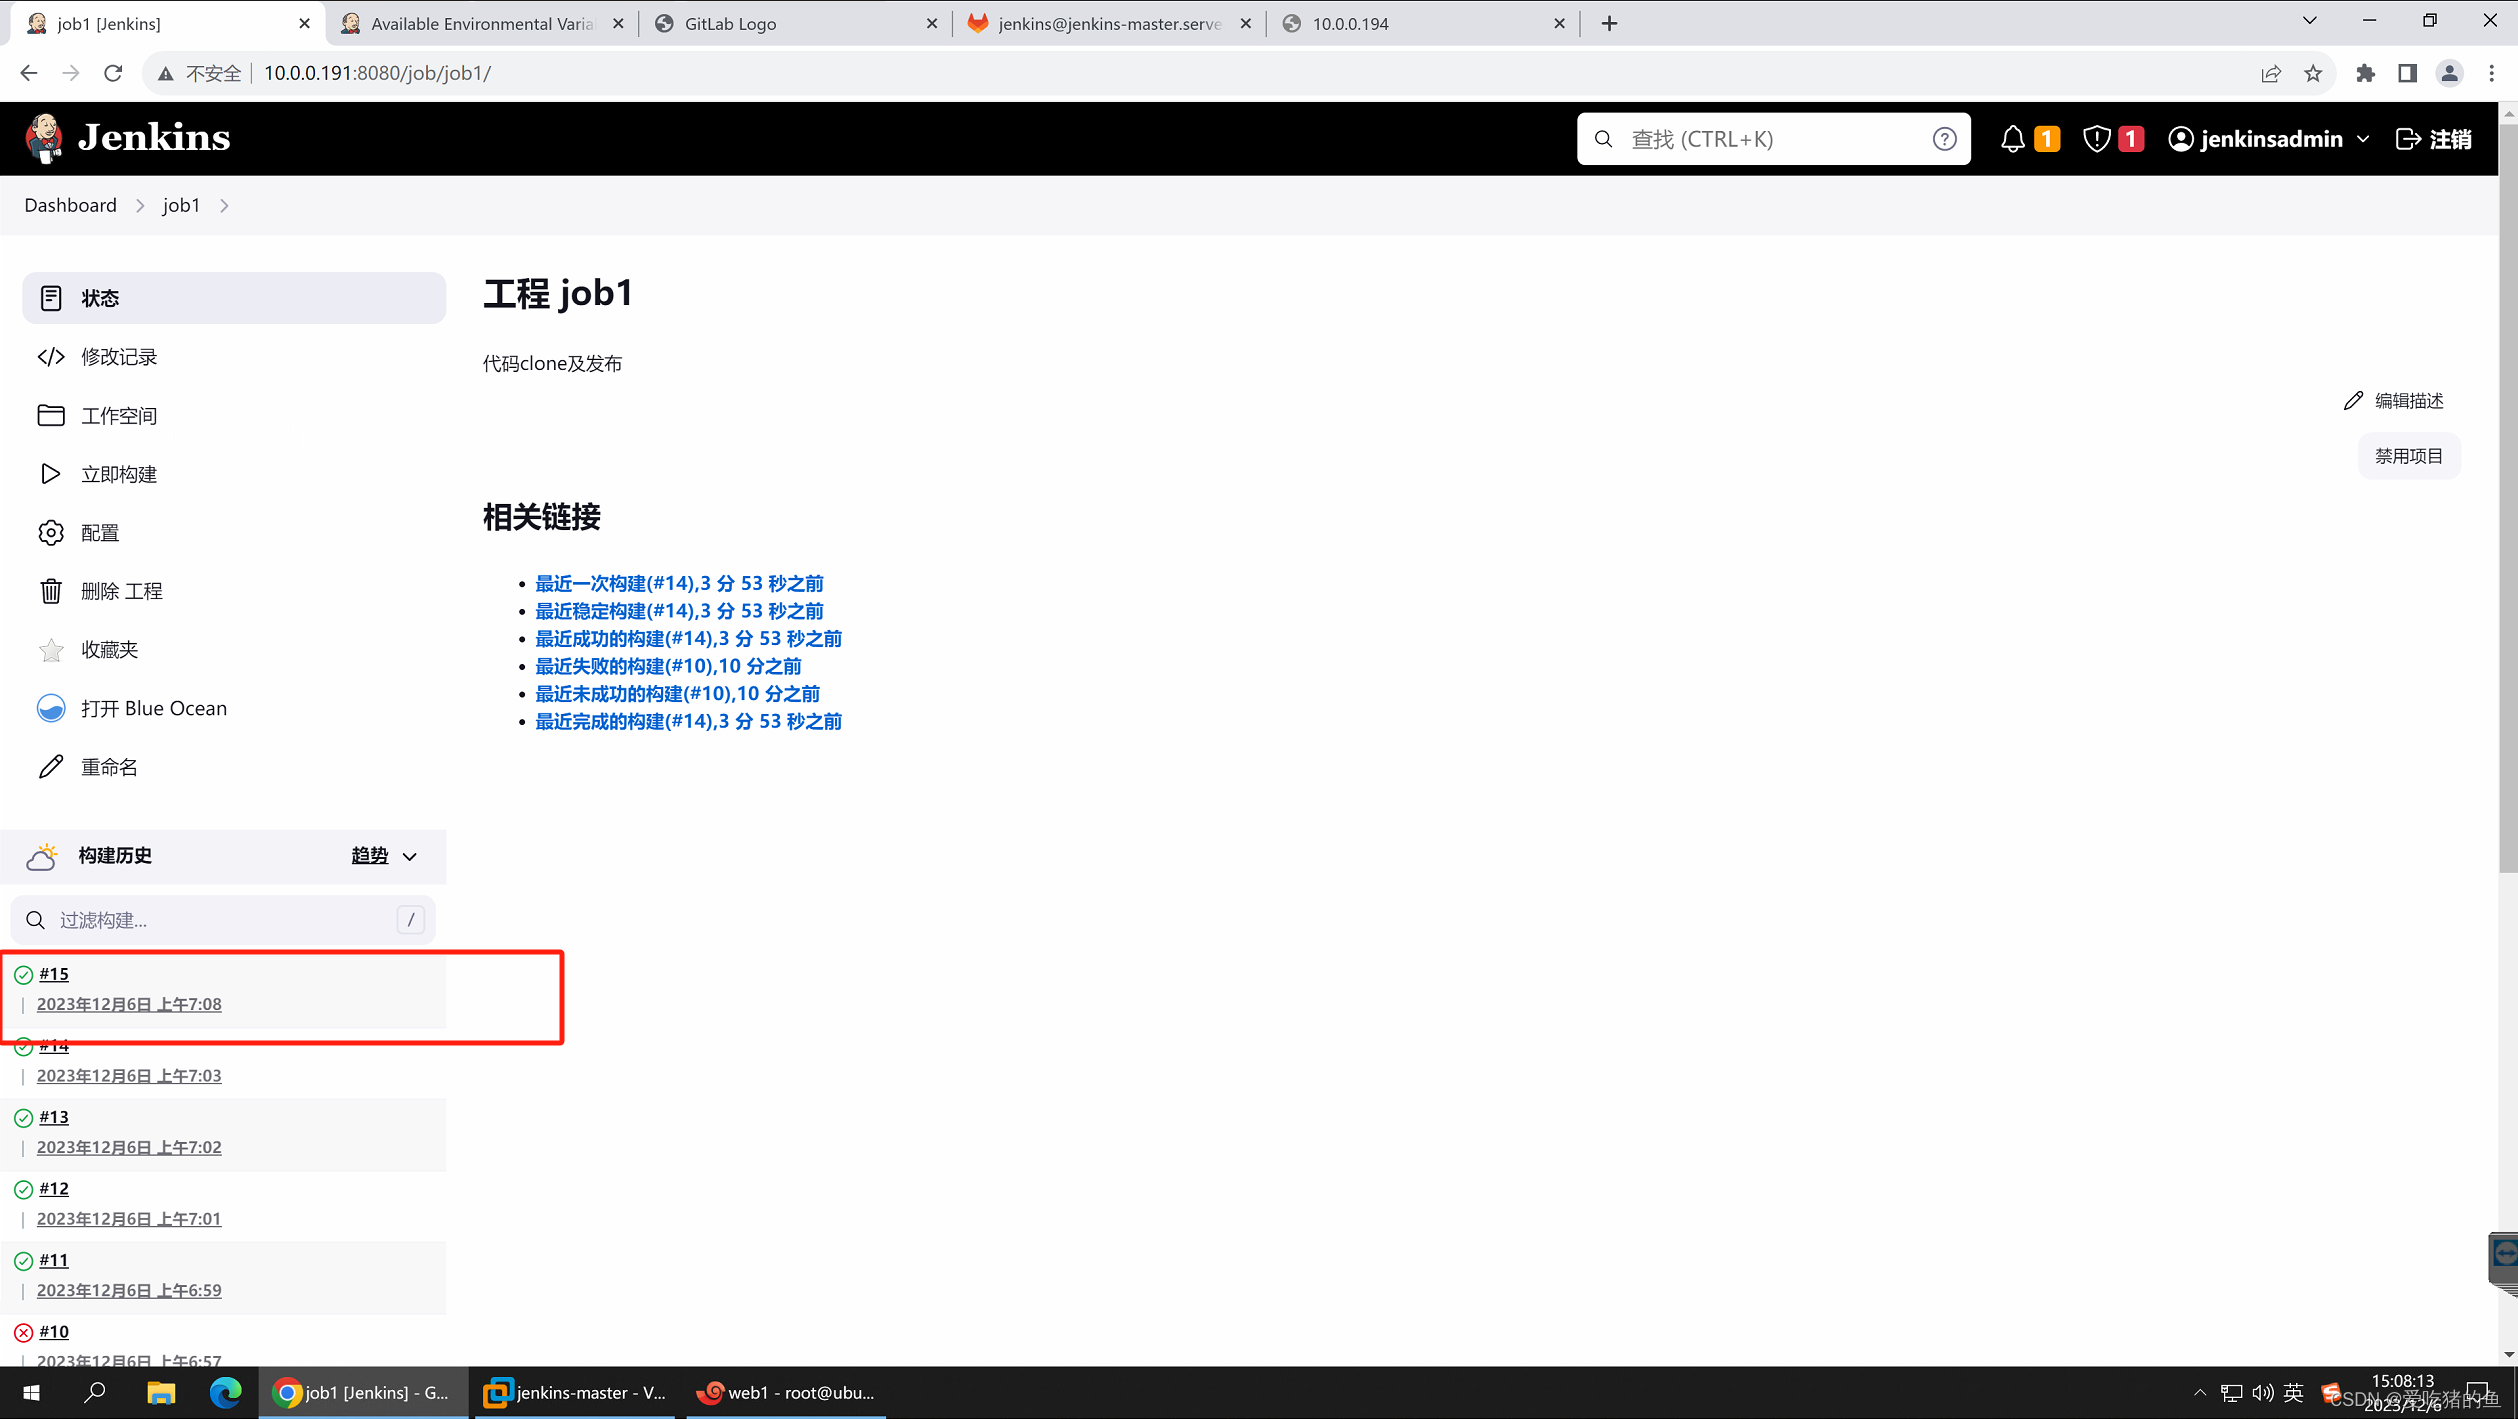Expand the chevron after Dashboard breadcrumb
Image resolution: width=2518 pixels, height=1419 pixels.
tap(140, 205)
